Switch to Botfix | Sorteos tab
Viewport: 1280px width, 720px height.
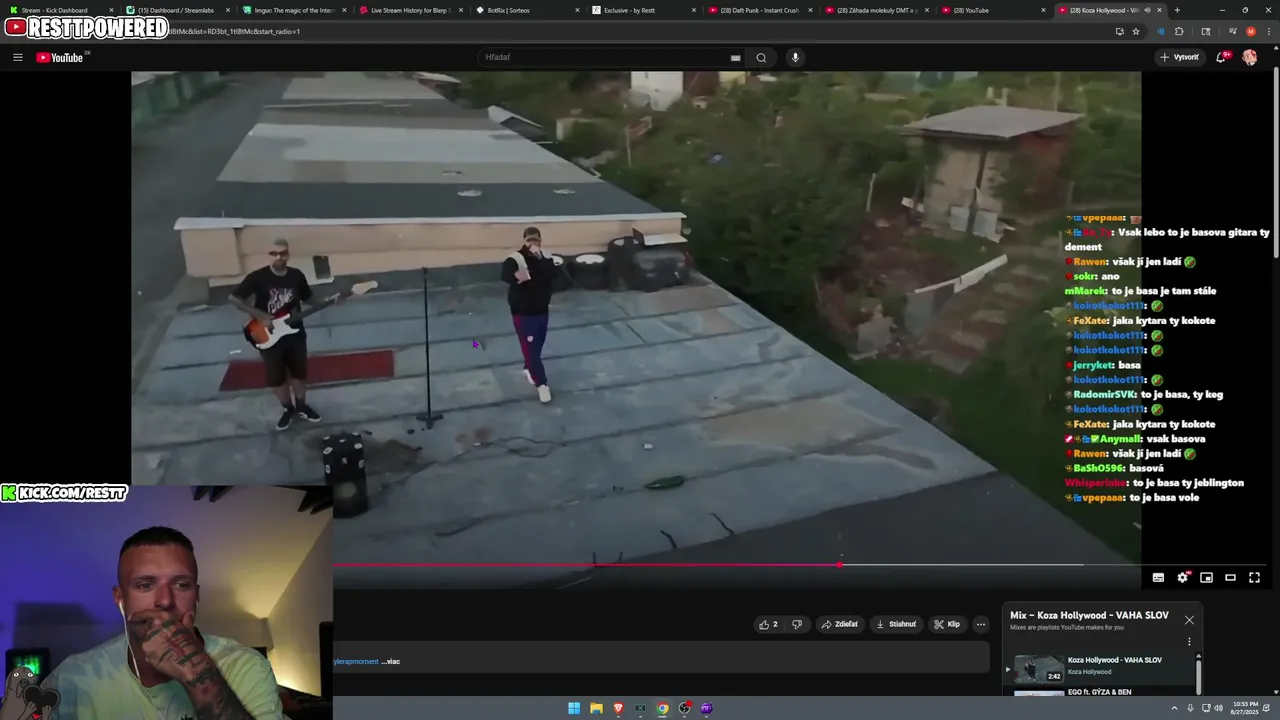(527, 10)
